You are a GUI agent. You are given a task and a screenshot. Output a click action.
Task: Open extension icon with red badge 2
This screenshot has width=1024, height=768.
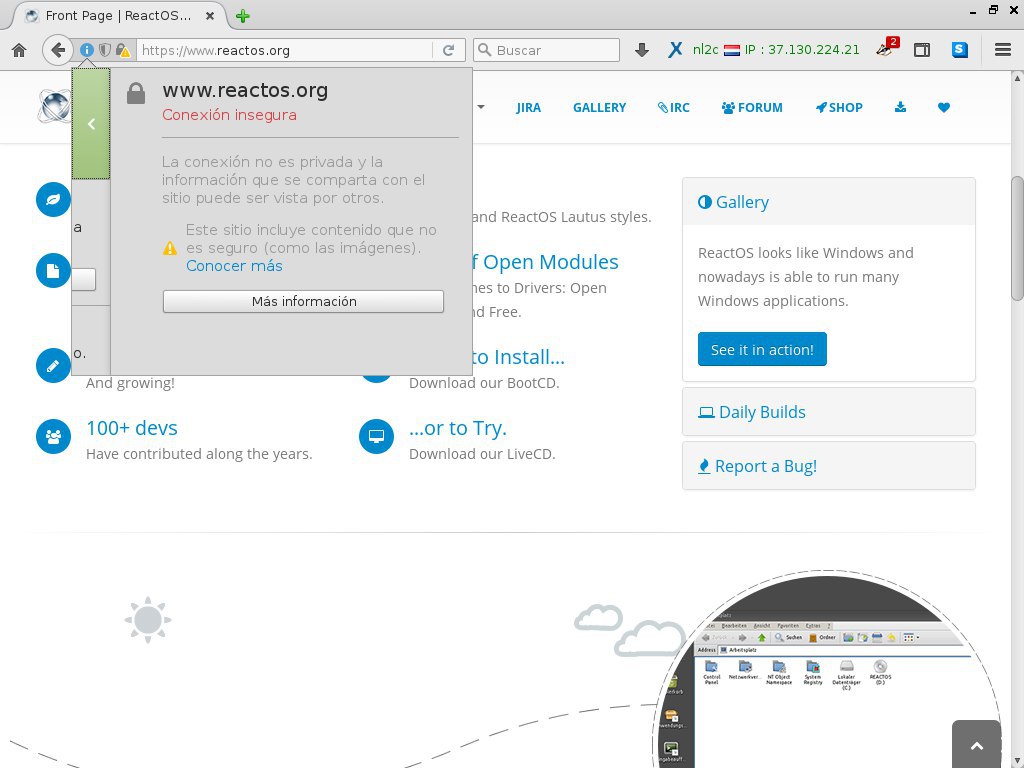click(888, 48)
